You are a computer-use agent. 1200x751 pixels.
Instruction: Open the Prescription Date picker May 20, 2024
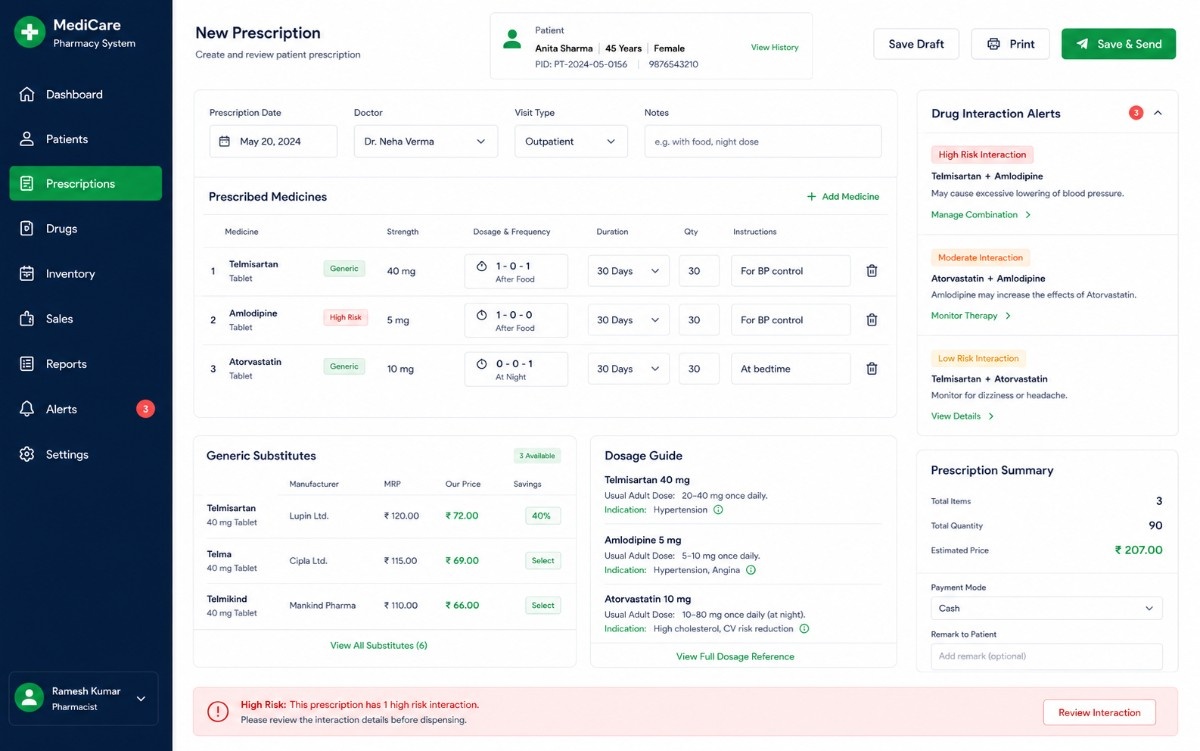pyautogui.click(x=273, y=142)
